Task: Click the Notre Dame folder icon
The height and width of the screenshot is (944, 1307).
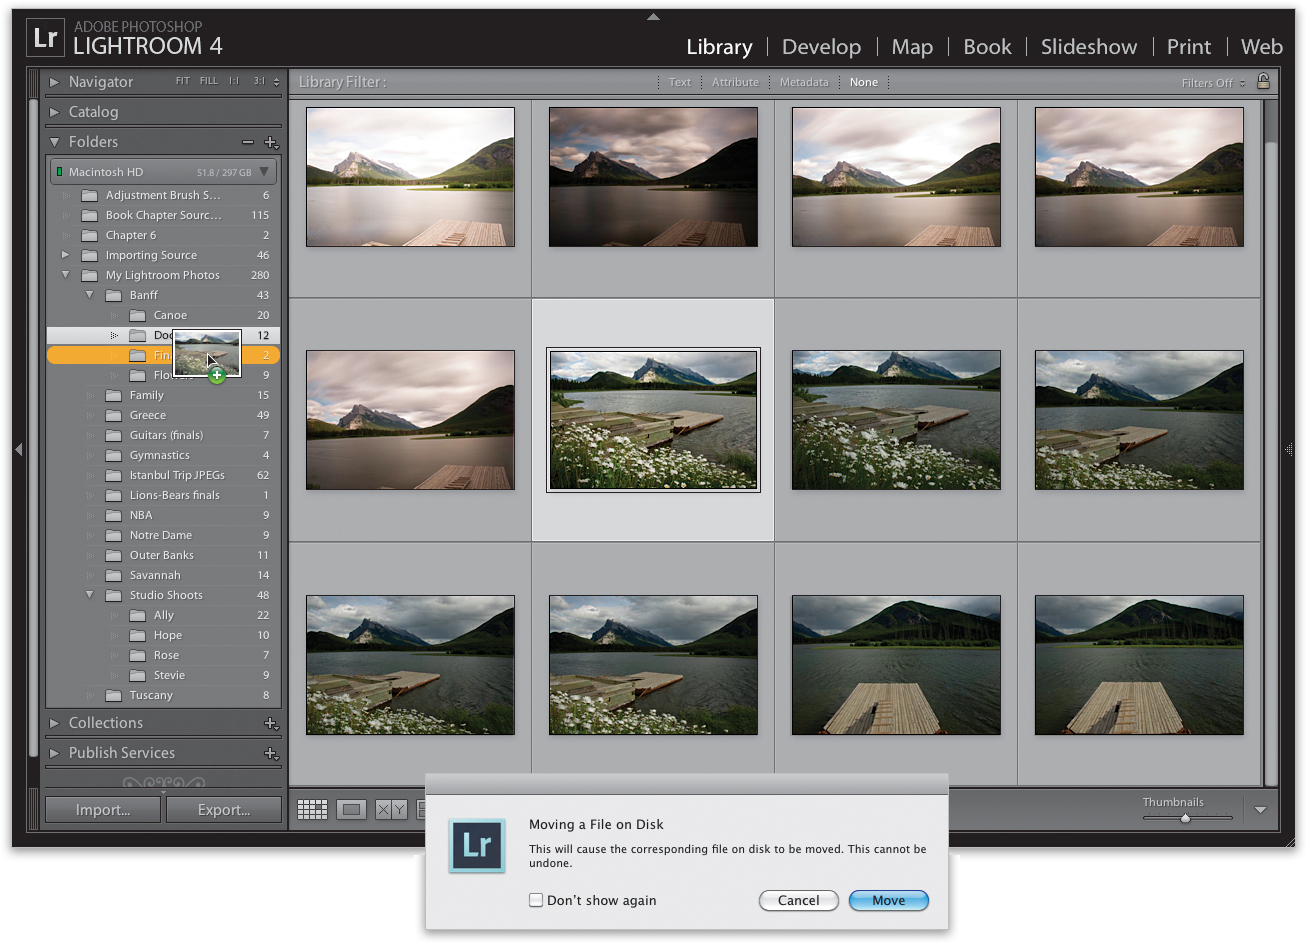Action: (114, 535)
